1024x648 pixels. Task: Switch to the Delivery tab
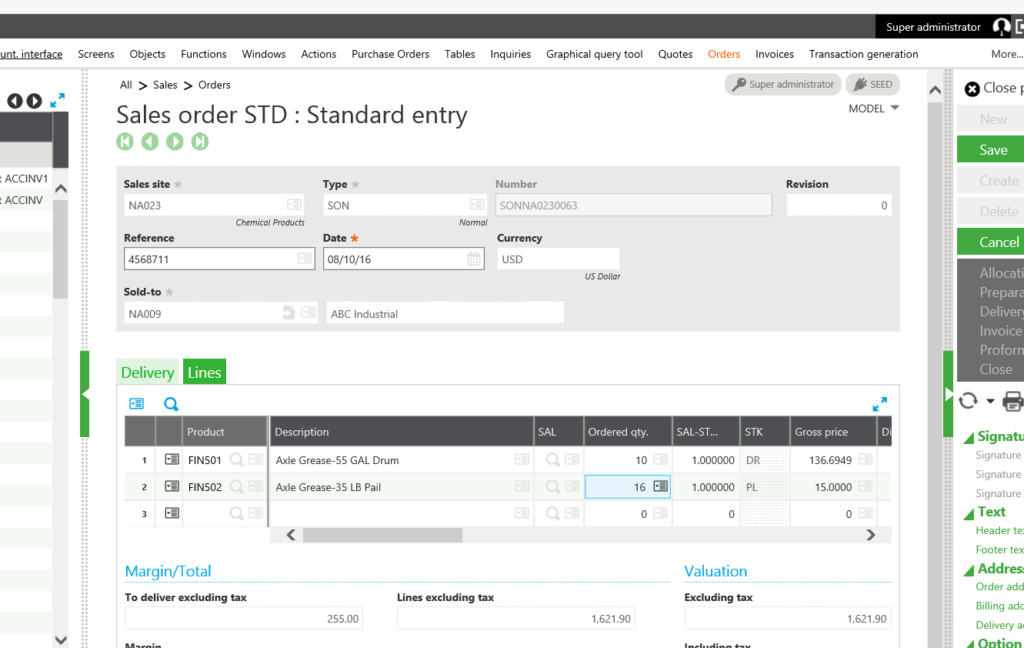pos(147,372)
